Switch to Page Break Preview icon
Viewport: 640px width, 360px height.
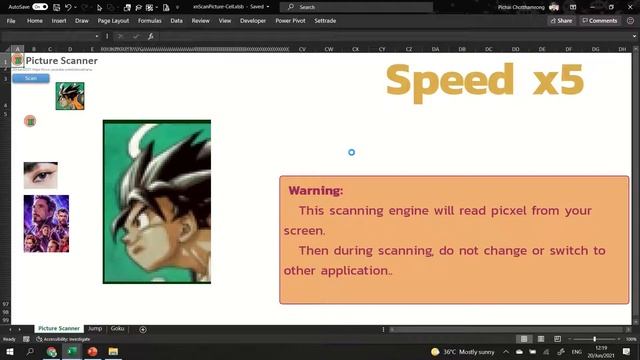tap(558, 339)
